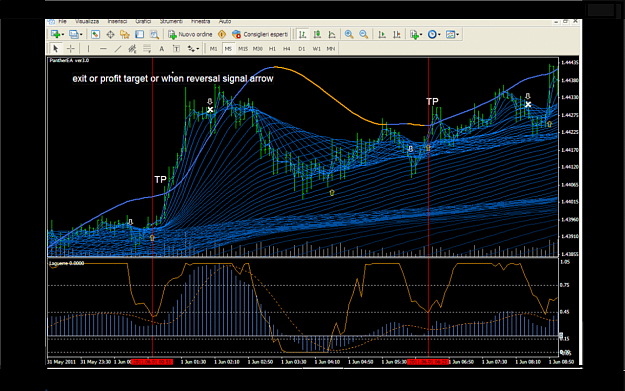Select the M5 timeframe button
Image resolution: width=625 pixels, height=391 pixels.
tap(228, 49)
